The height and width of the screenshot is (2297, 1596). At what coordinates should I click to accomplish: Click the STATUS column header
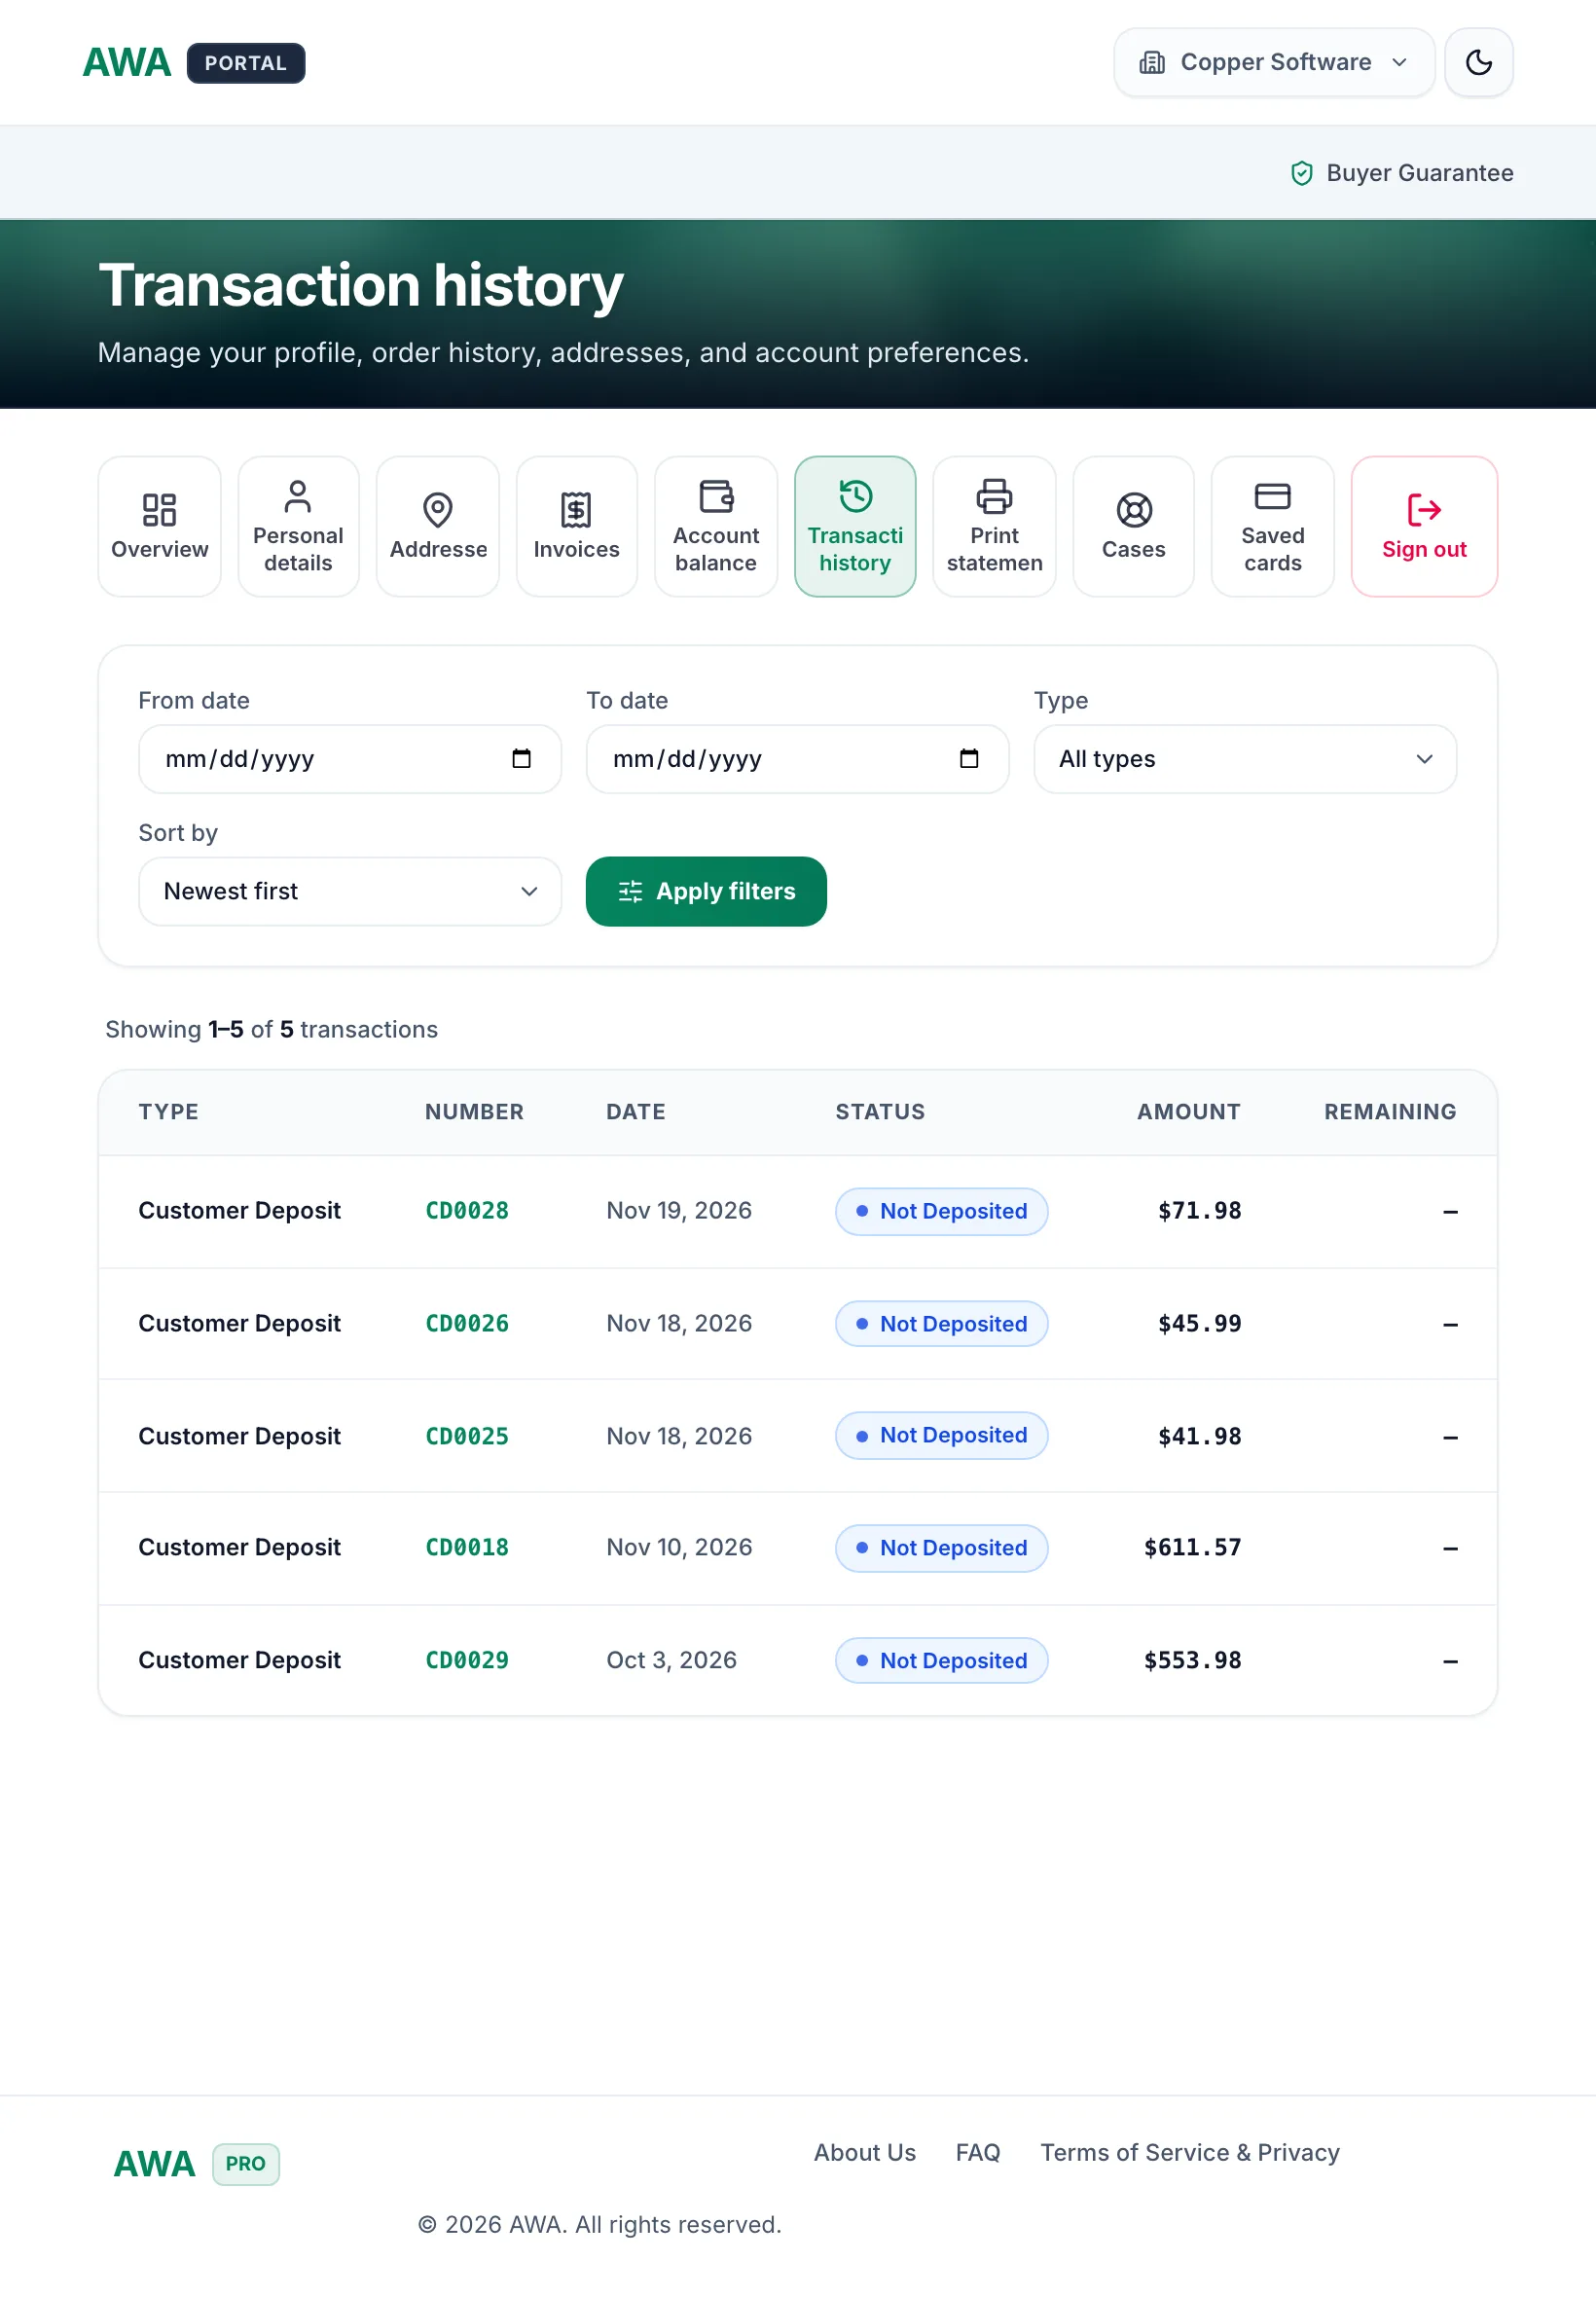tap(880, 1112)
